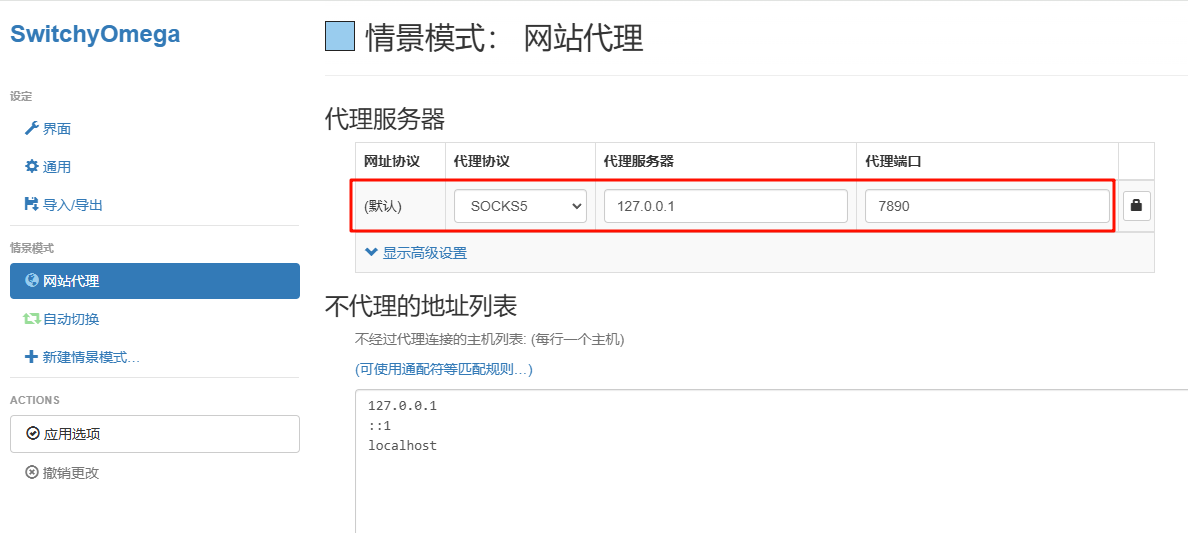1188x533 pixels.
Task: Click the globe icon beside 网站代理
Action: [31, 281]
